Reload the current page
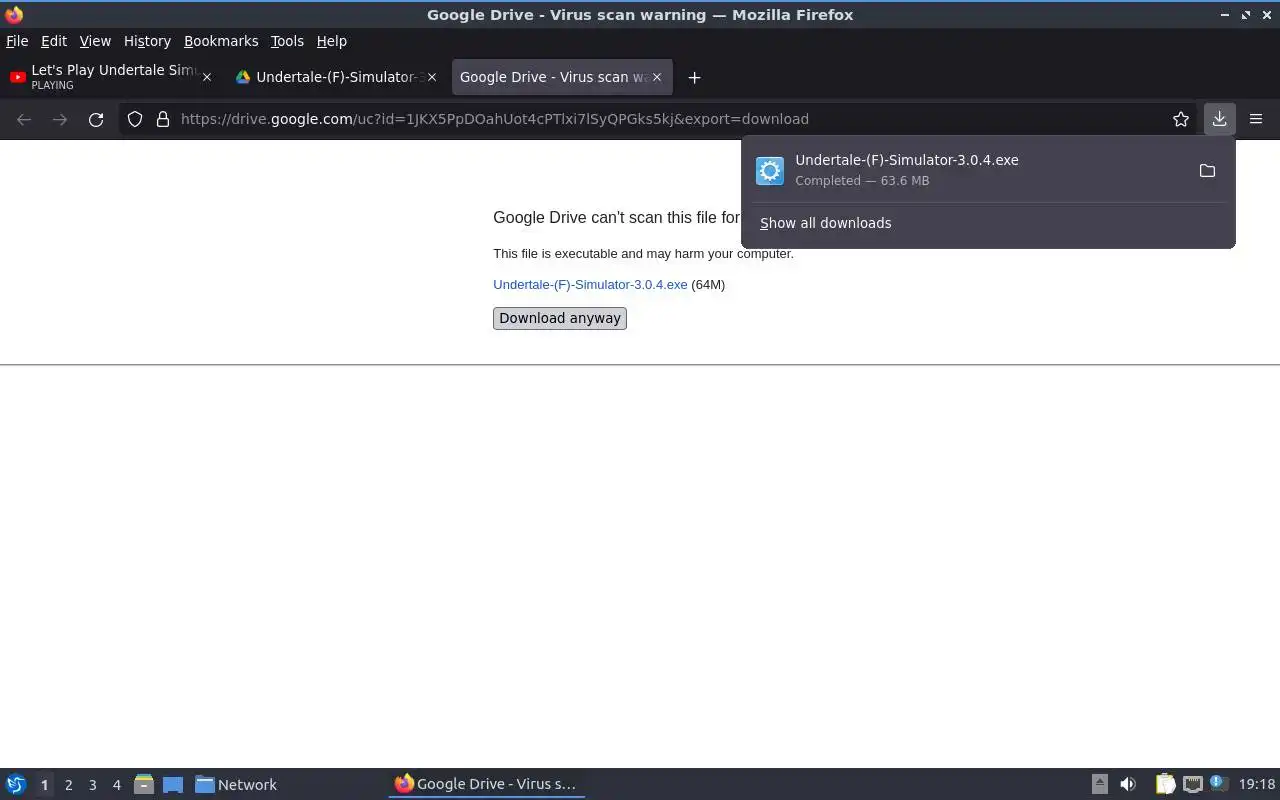The image size is (1280, 800). point(96,119)
